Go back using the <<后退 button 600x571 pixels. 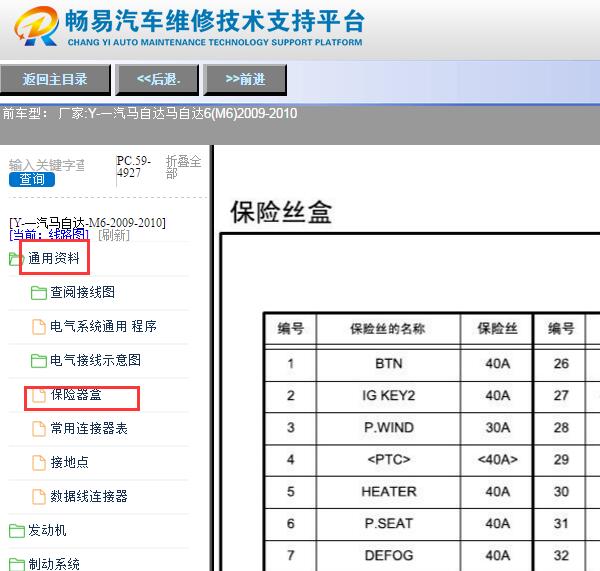click(x=157, y=80)
